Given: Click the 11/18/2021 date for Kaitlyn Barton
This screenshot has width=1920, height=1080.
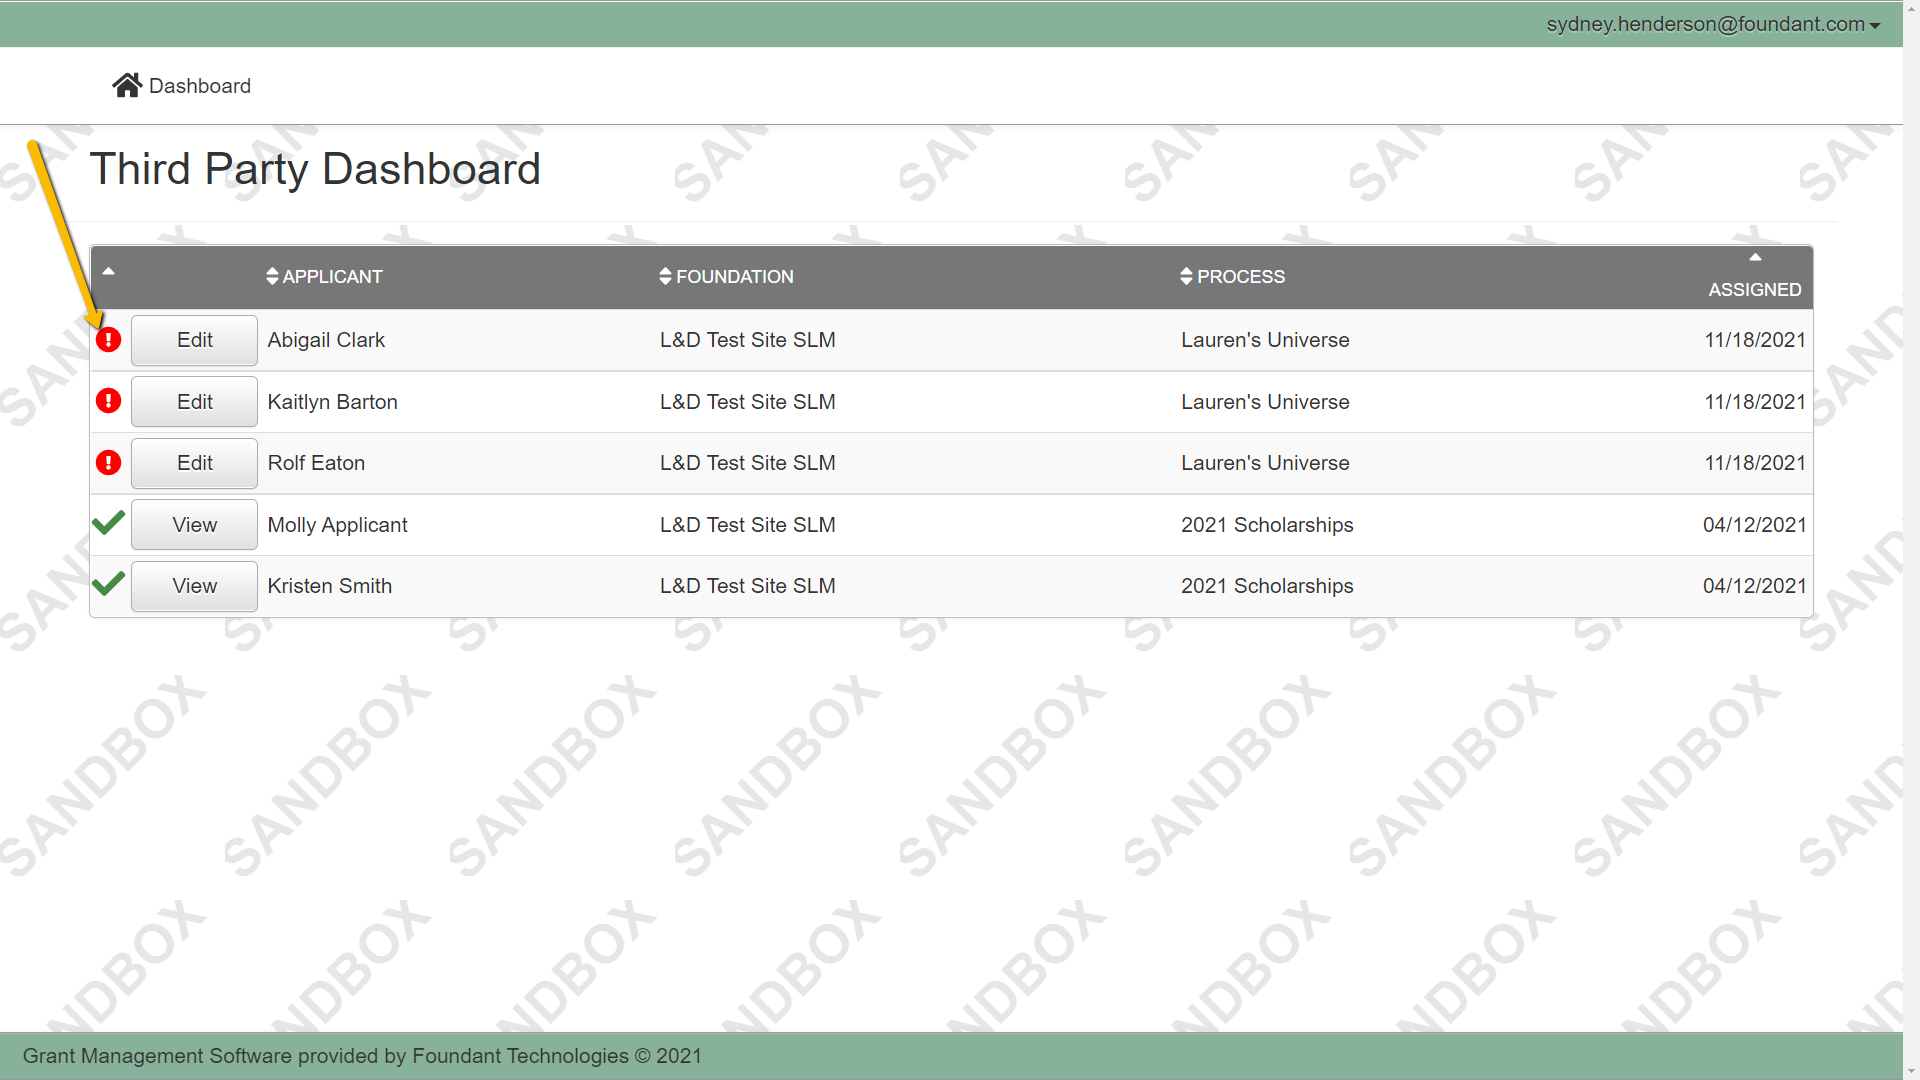Looking at the screenshot, I should (1755, 402).
